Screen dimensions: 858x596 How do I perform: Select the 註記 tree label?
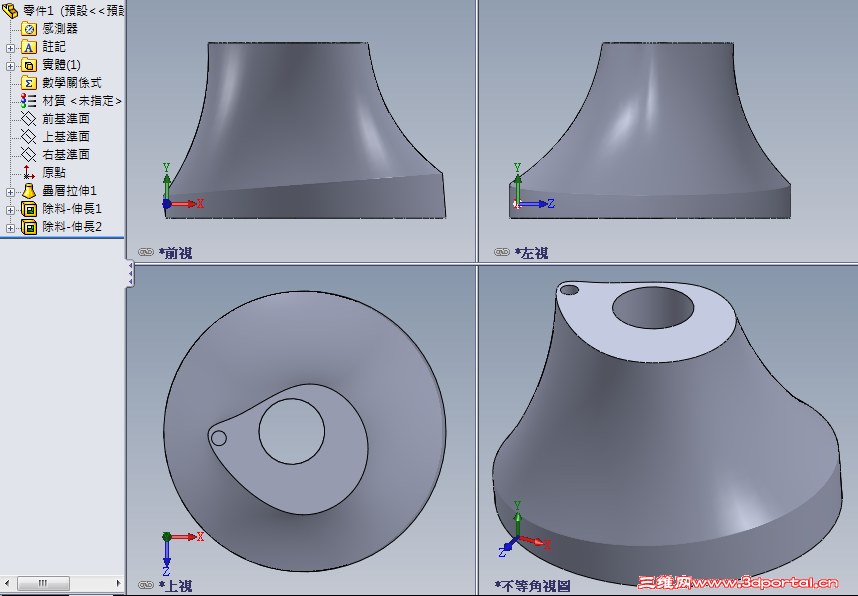54,47
